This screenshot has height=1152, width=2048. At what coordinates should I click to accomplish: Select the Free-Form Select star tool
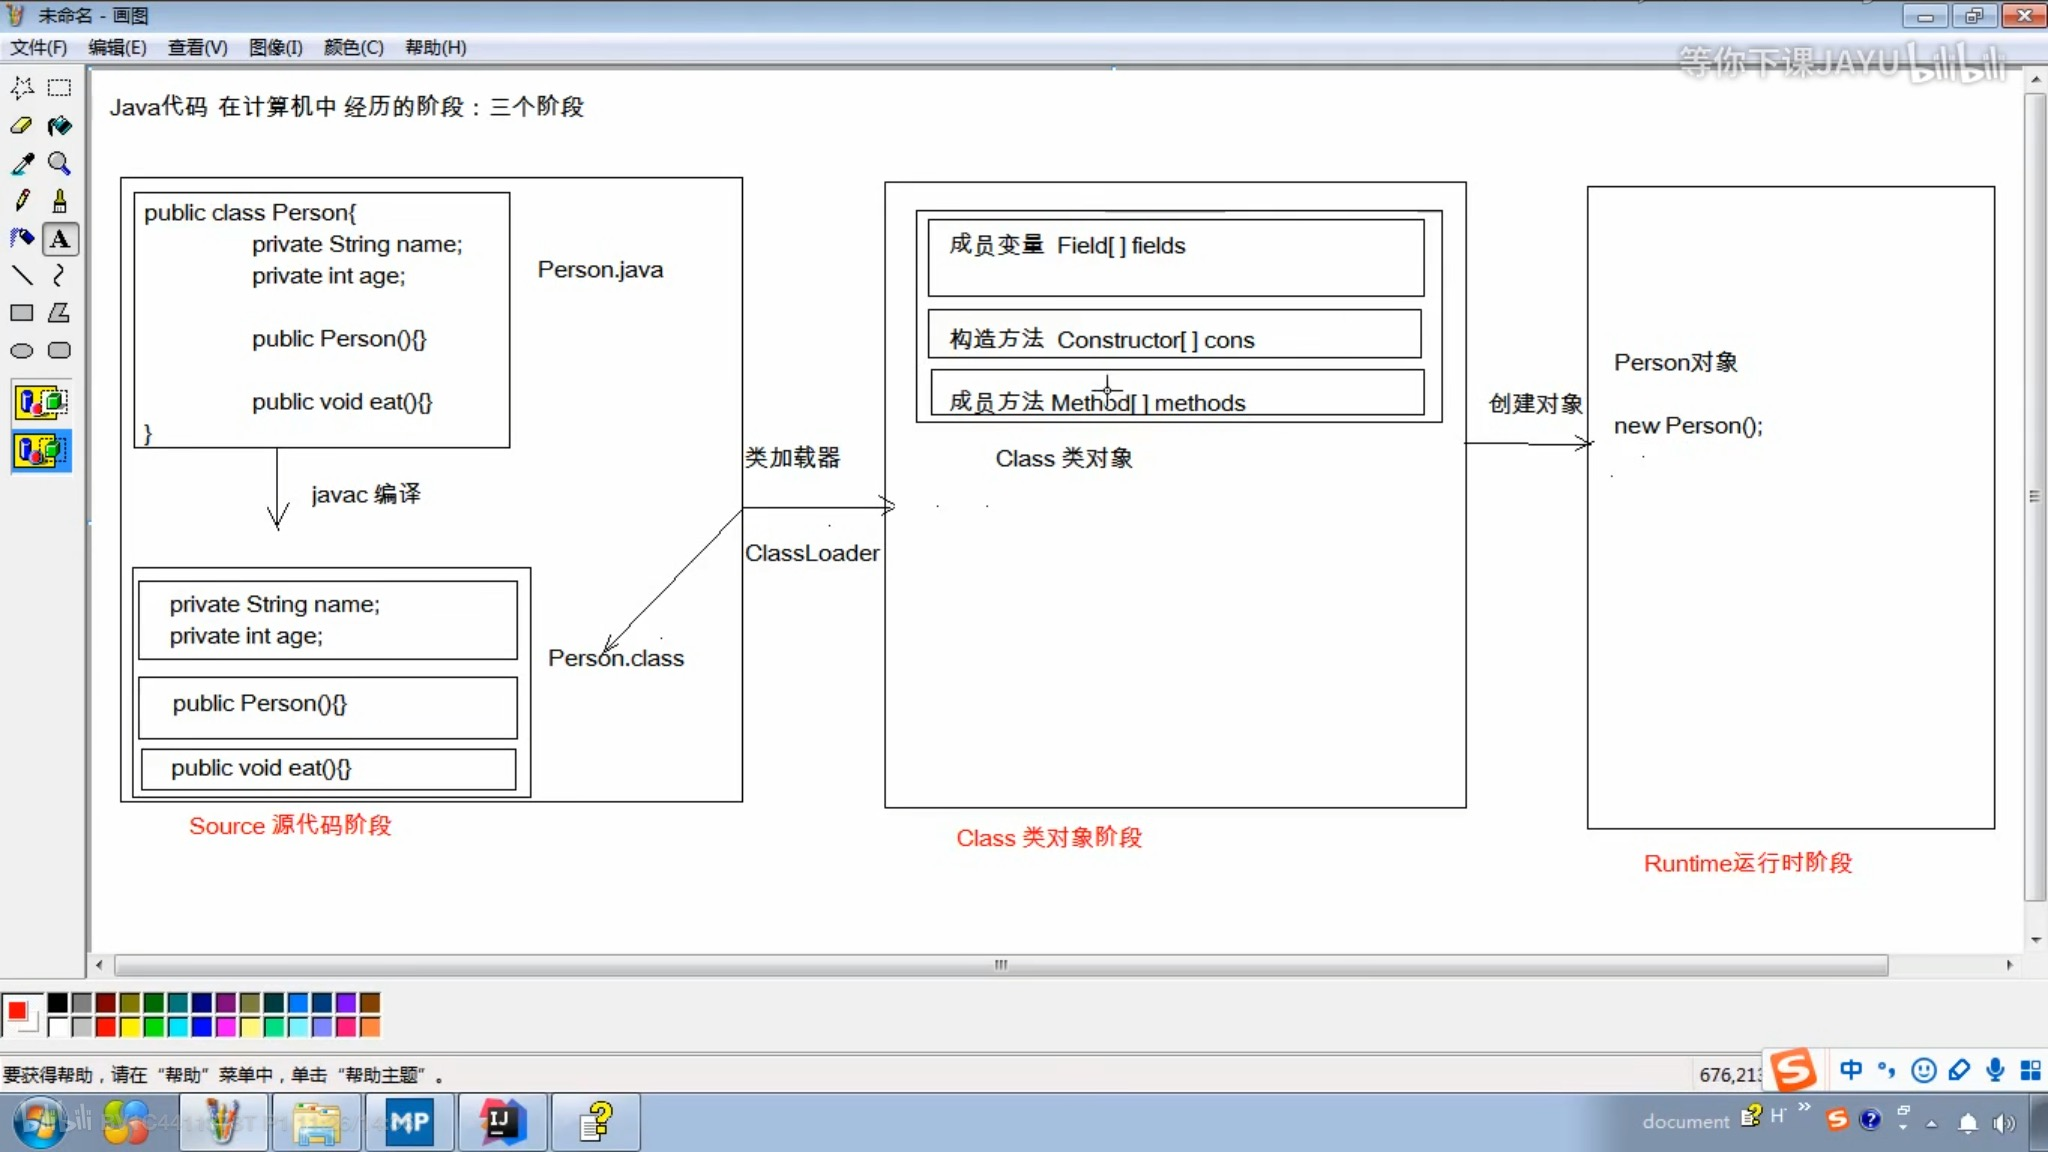tap(22, 88)
